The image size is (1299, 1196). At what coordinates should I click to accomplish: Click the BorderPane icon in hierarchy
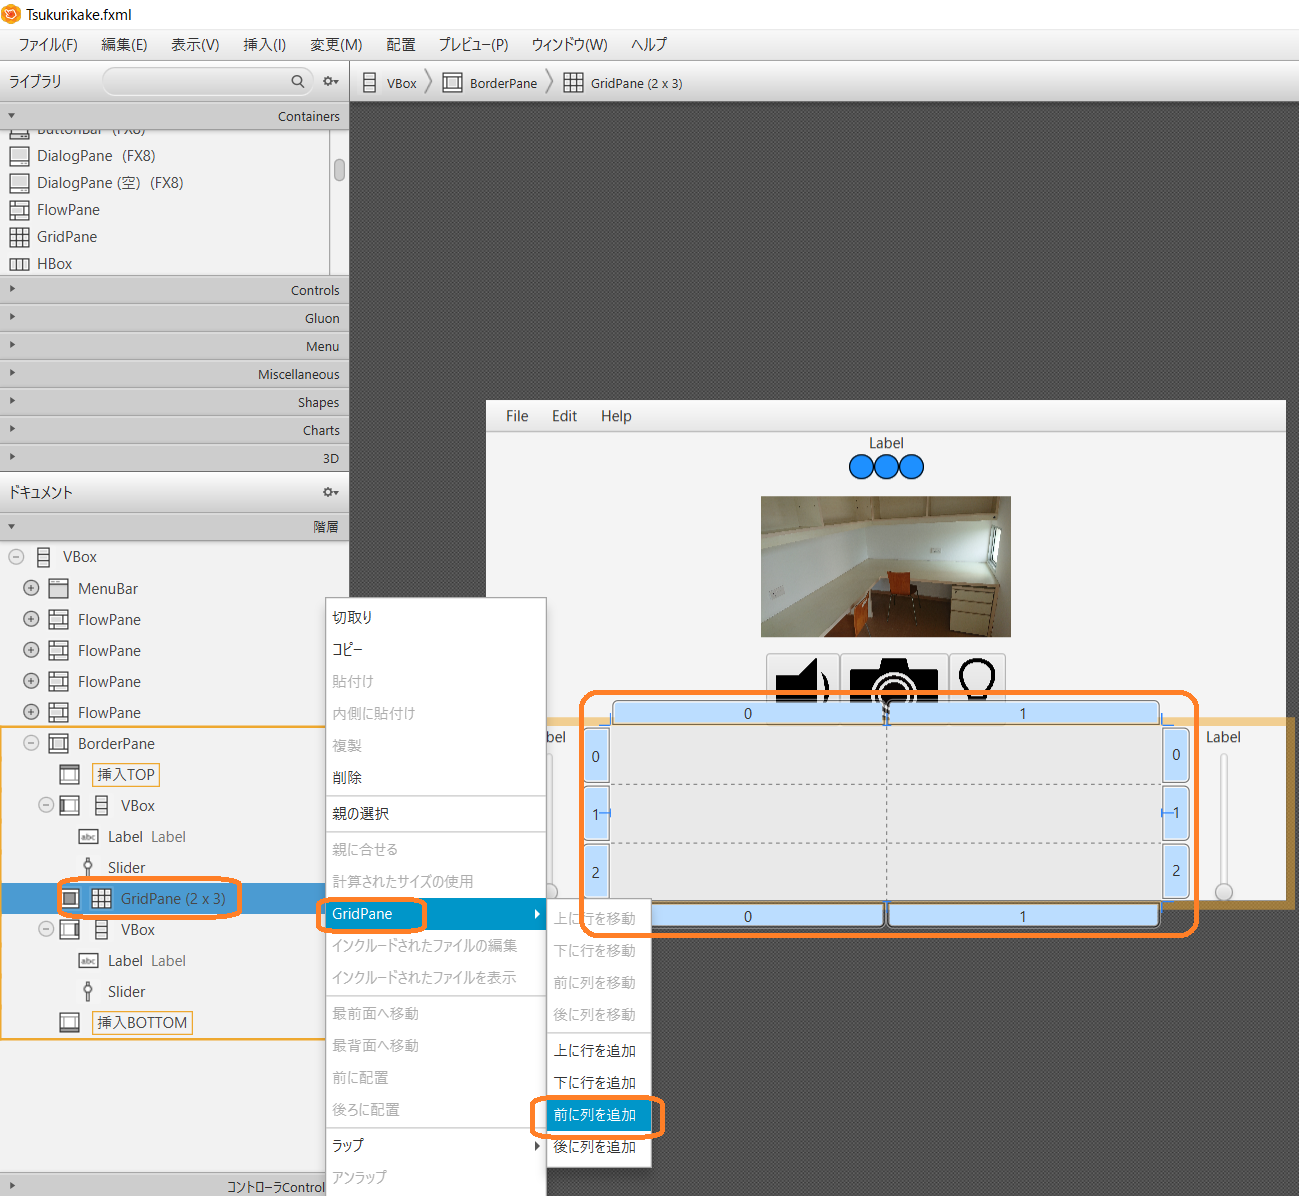[x=59, y=743]
